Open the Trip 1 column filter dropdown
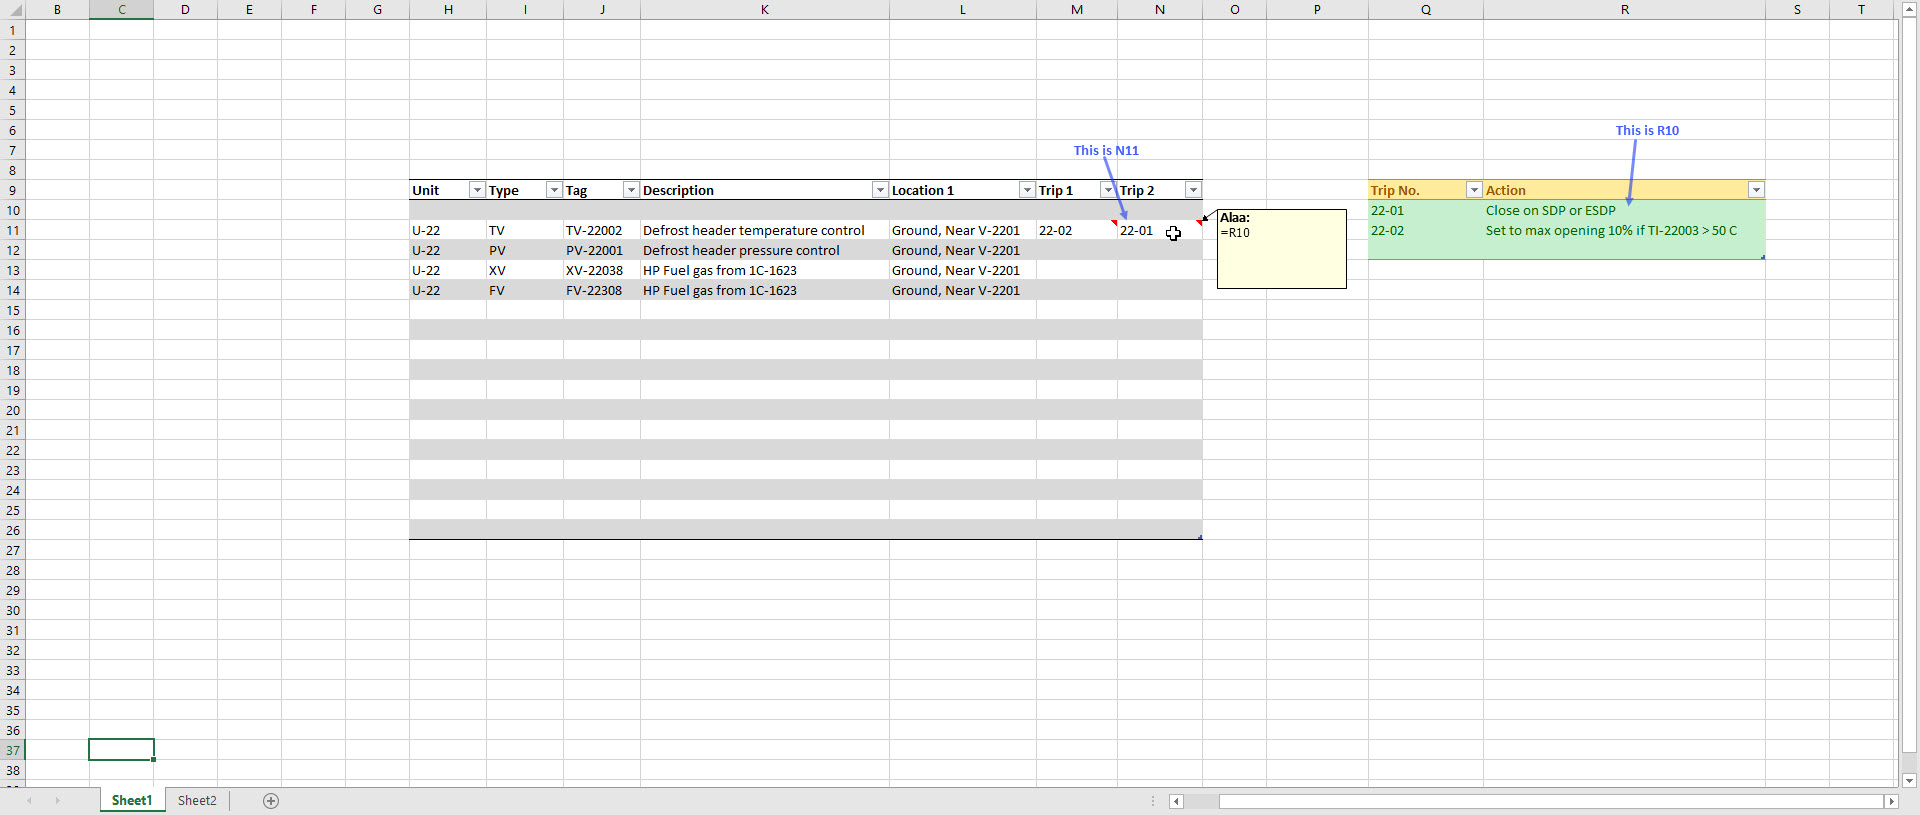Screen dimensions: 1920x815 coord(1108,190)
